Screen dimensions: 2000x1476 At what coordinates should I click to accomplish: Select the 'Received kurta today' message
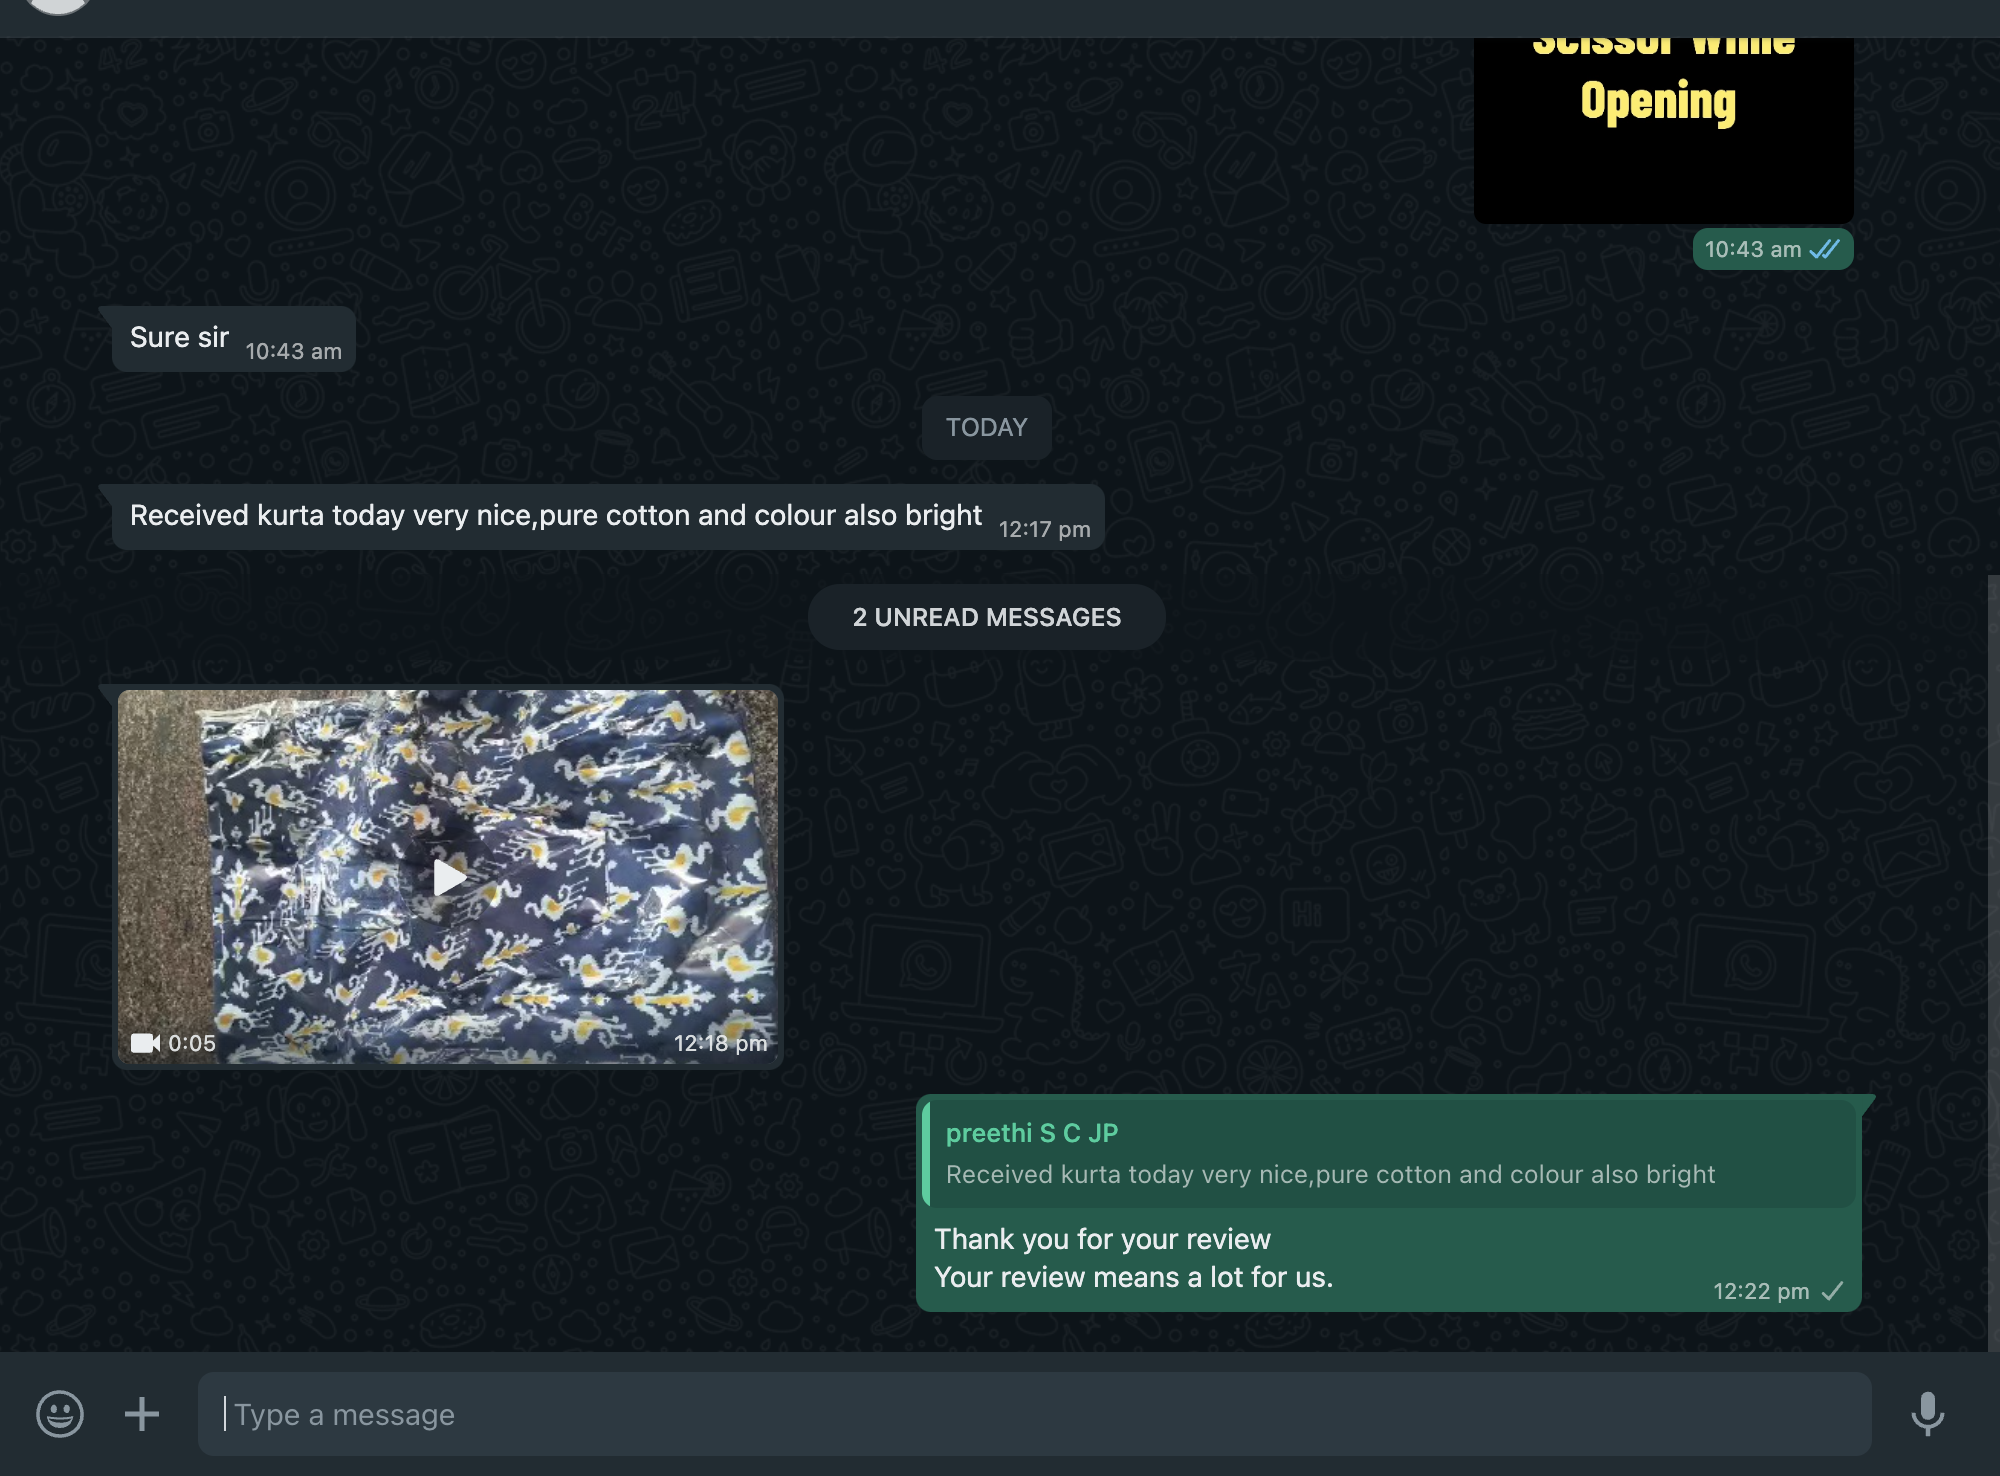point(556,516)
